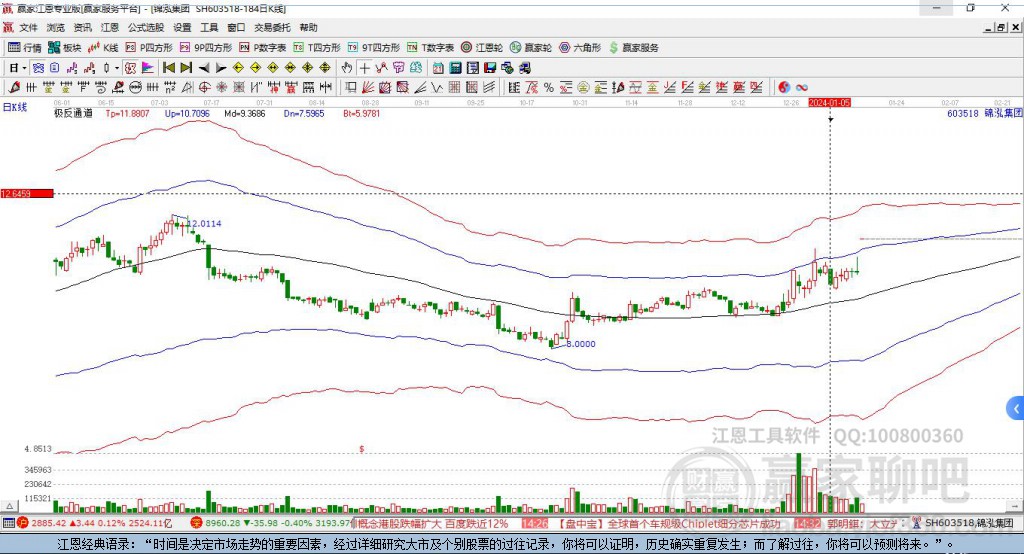This screenshot has height=554, width=1024.
Task: Open the 江恩 menu
Action: (110, 27)
